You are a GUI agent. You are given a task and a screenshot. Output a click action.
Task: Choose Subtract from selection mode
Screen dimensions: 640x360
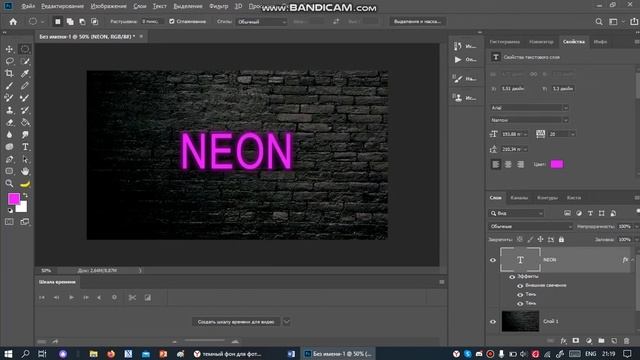pyautogui.click(x=82, y=22)
